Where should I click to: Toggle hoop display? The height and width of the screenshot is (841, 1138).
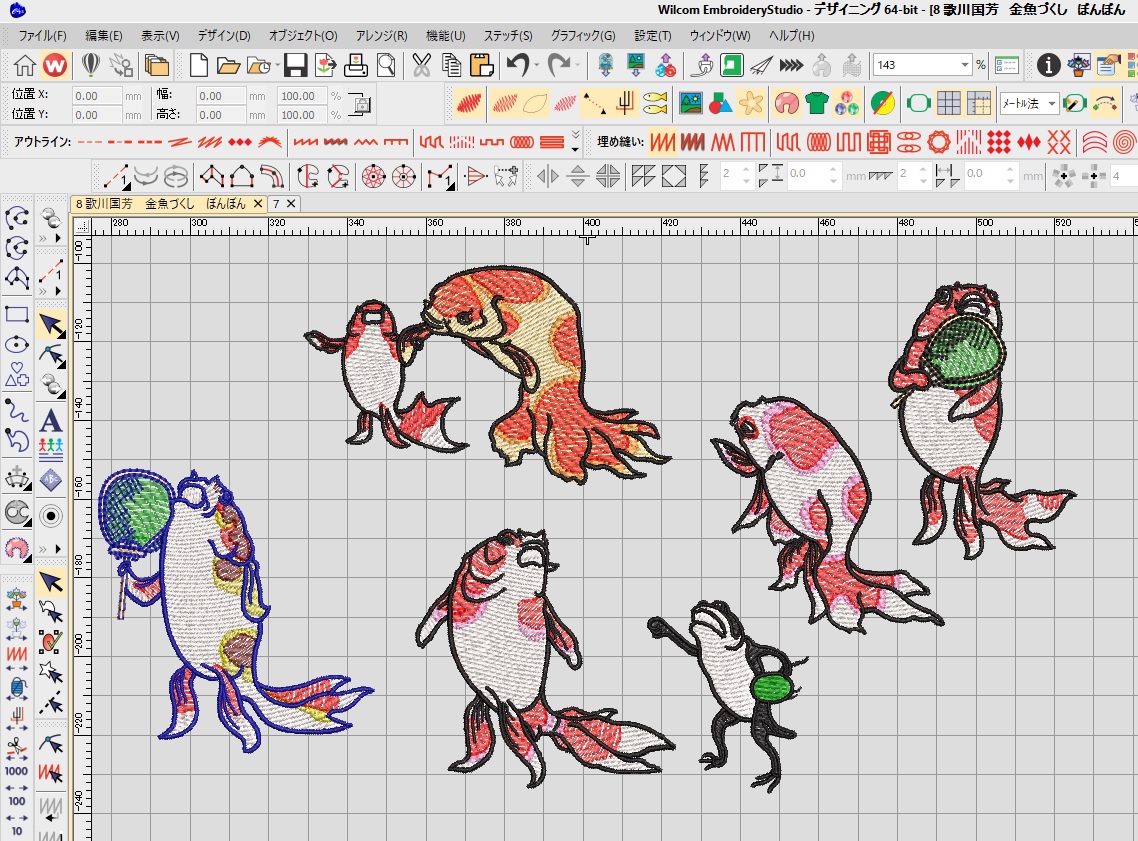(x=918, y=103)
